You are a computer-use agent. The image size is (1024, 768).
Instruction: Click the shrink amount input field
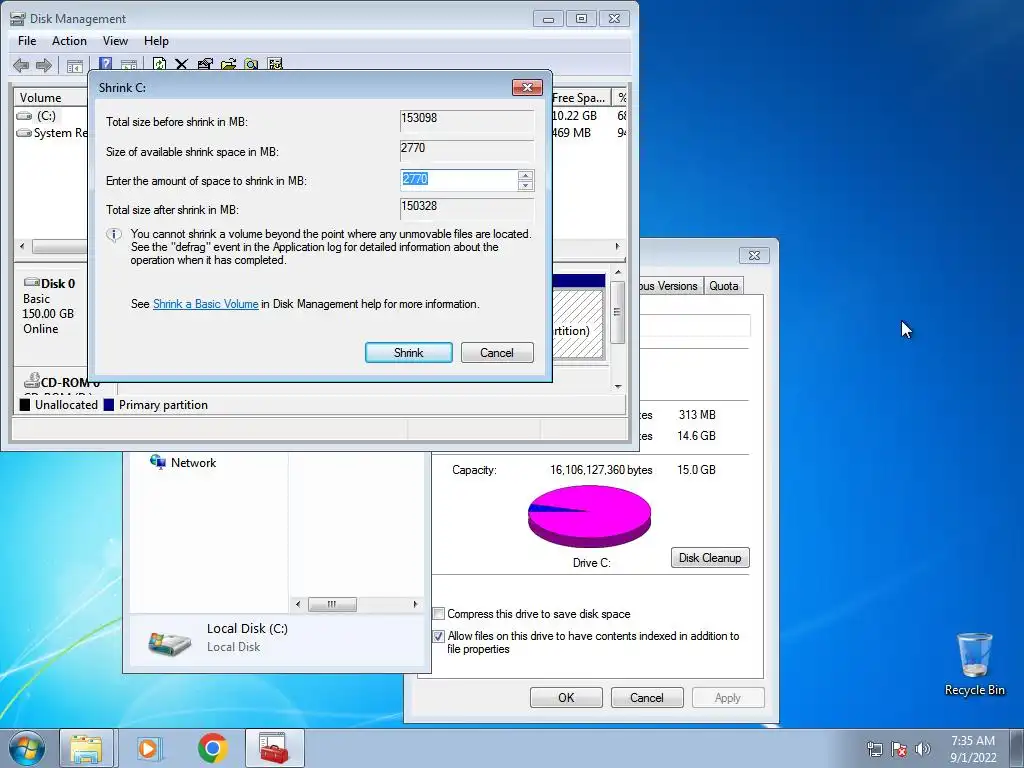click(x=459, y=180)
